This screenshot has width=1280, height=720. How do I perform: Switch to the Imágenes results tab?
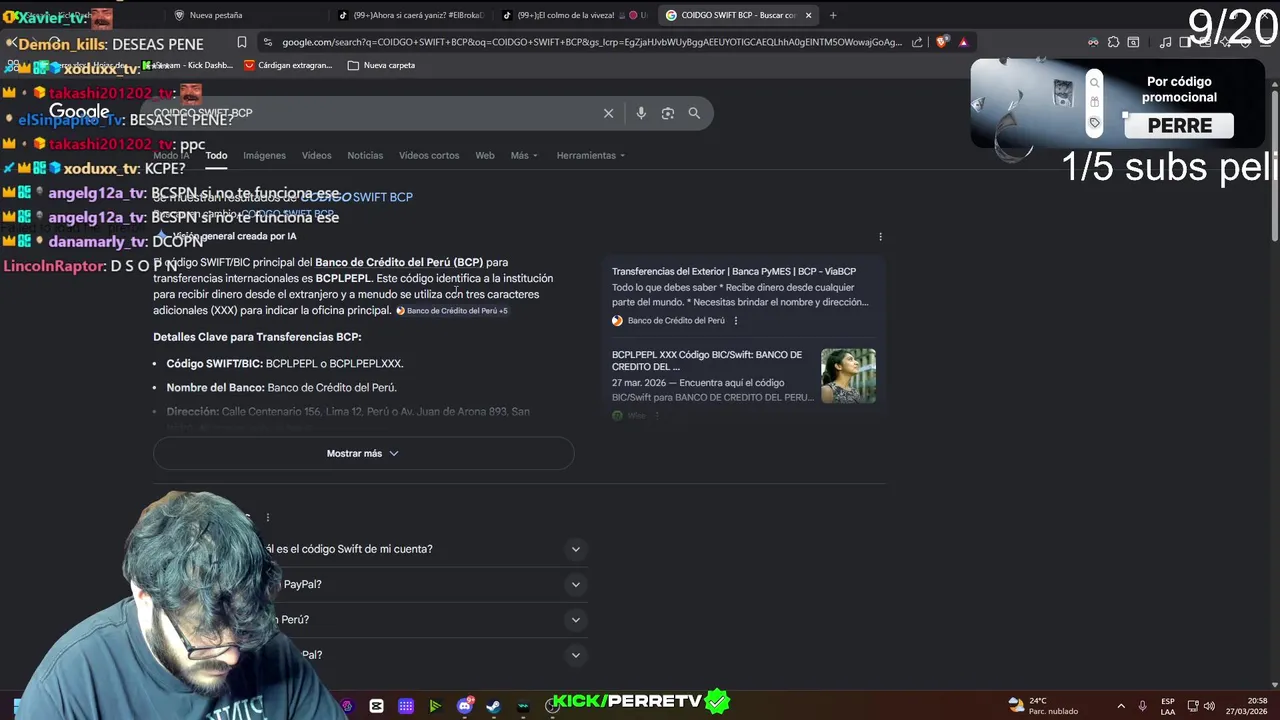point(264,155)
